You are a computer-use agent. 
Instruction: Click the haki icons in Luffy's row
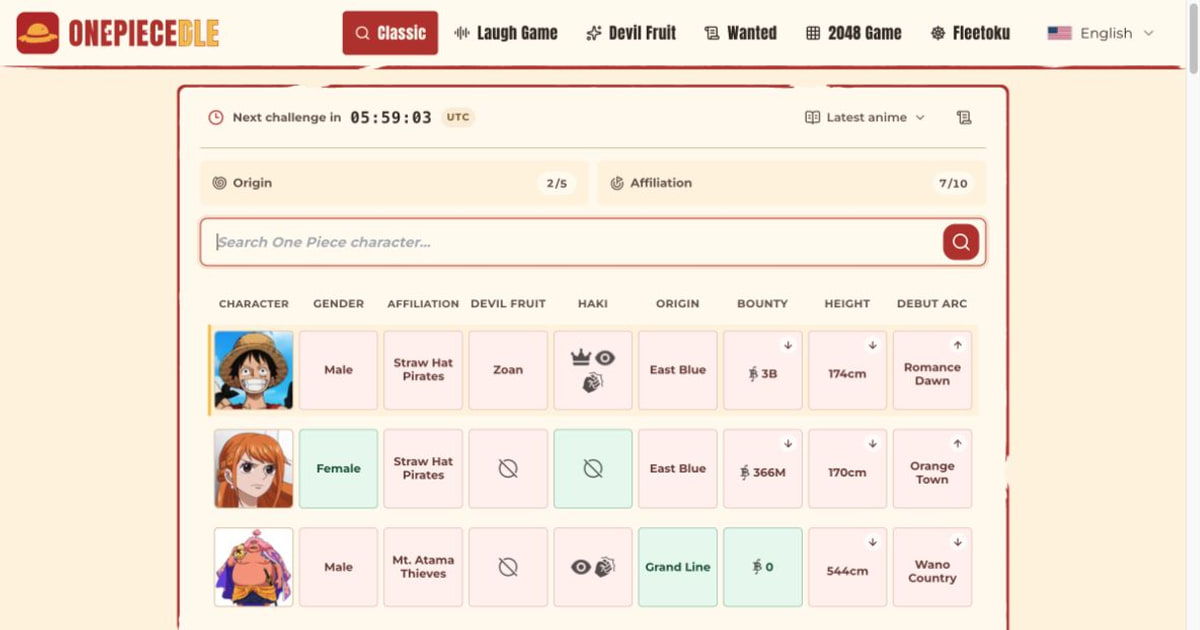click(593, 369)
